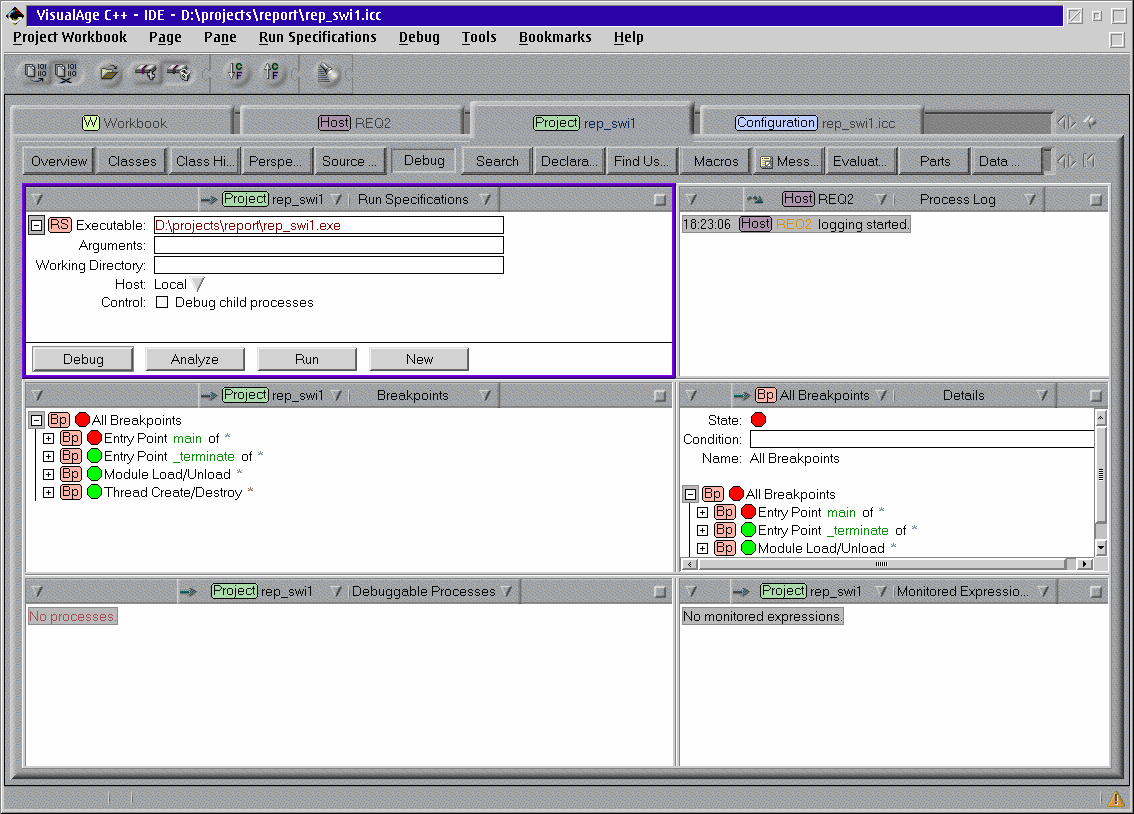This screenshot has width=1134, height=814.
Task: Toggle the state circle of Entry Point main in the Breakpoints pane
Action: [94, 438]
